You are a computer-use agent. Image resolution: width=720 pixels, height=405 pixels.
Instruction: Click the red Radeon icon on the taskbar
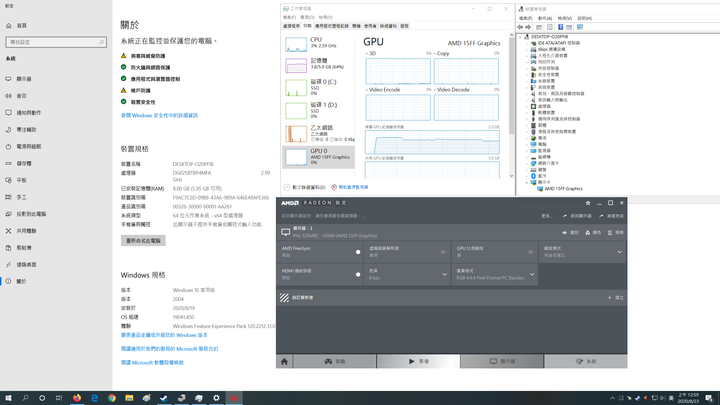[234, 398]
